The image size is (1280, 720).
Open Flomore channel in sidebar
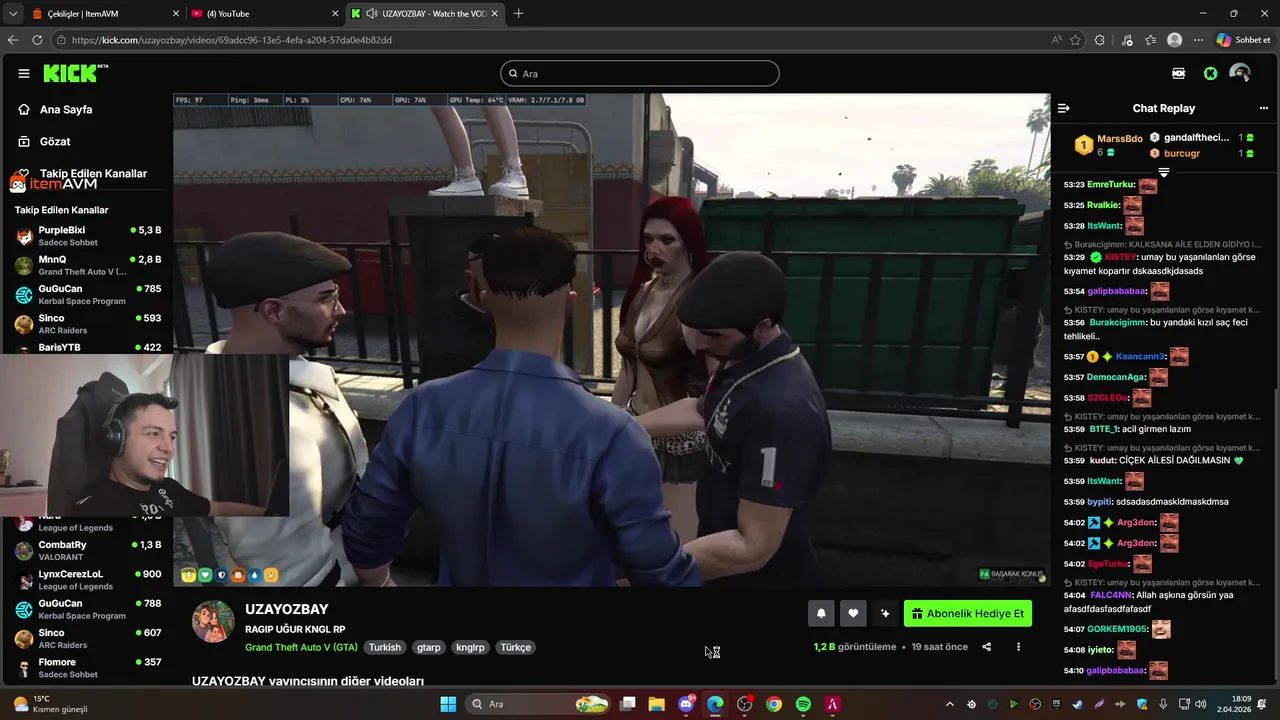click(x=88, y=667)
